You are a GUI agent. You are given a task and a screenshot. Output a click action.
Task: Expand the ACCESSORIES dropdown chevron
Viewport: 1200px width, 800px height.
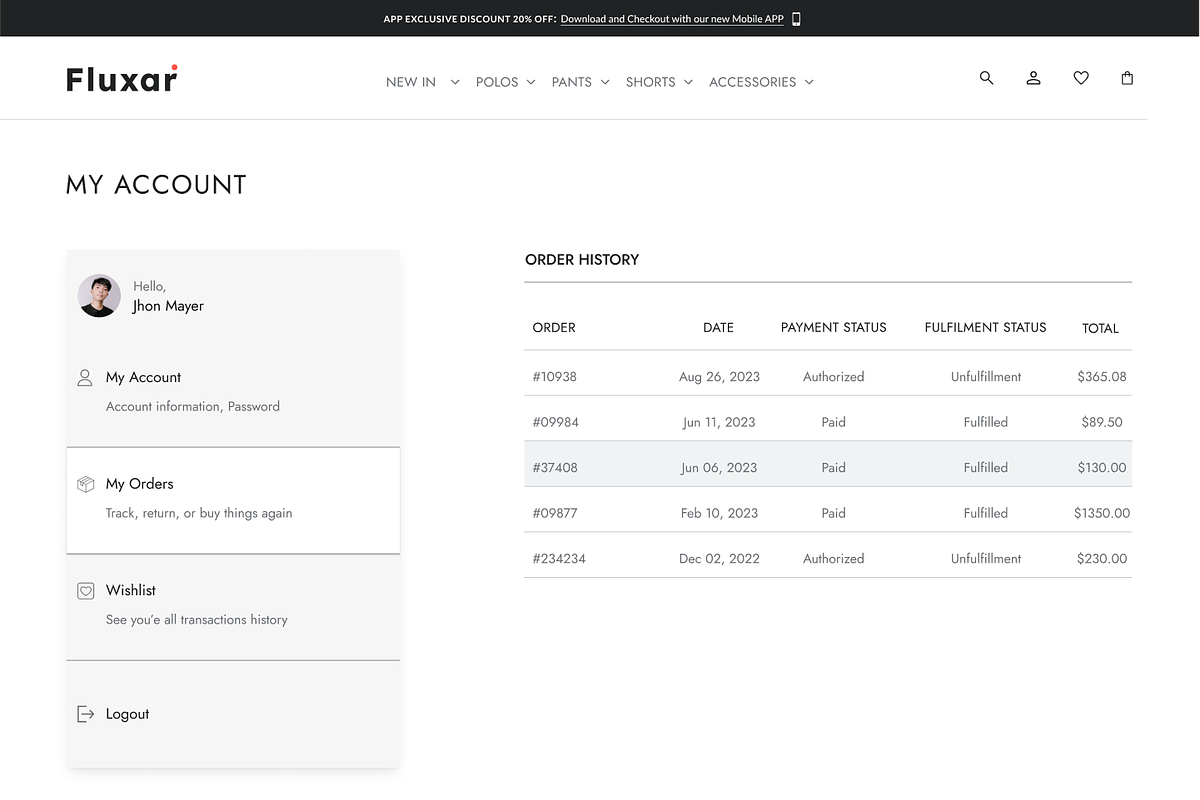click(x=809, y=82)
